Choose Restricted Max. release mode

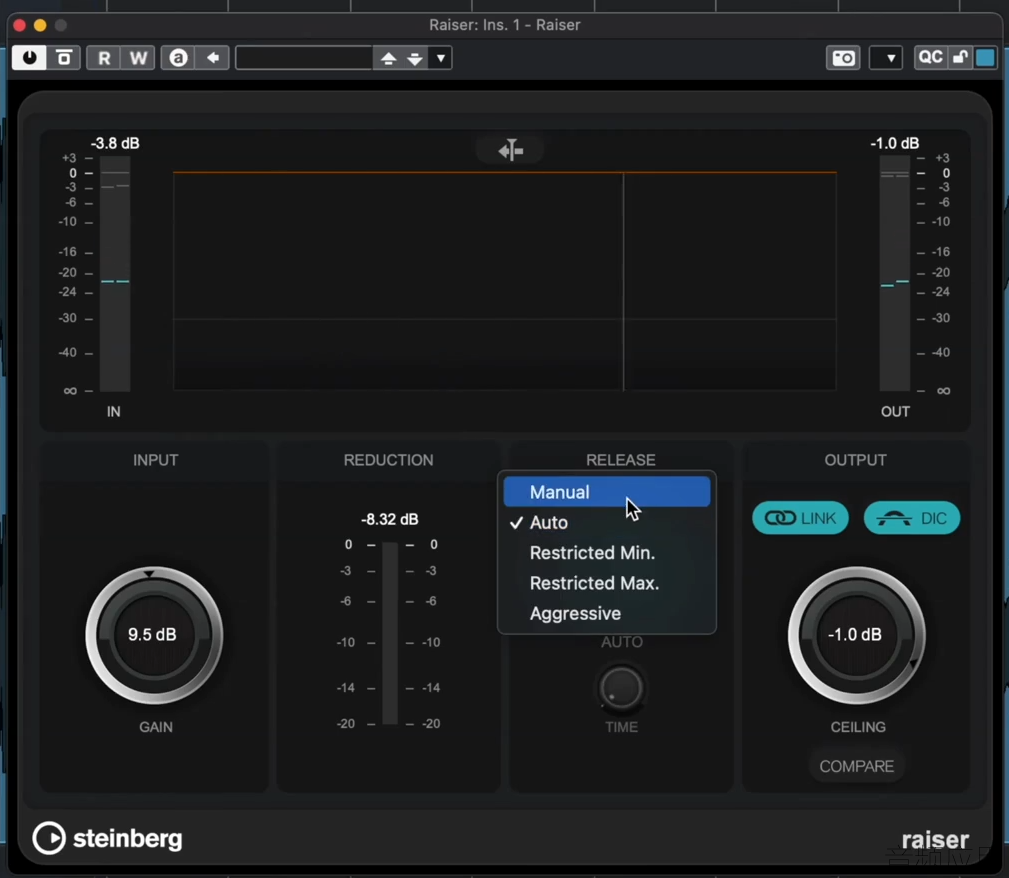(x=607, y=583)
